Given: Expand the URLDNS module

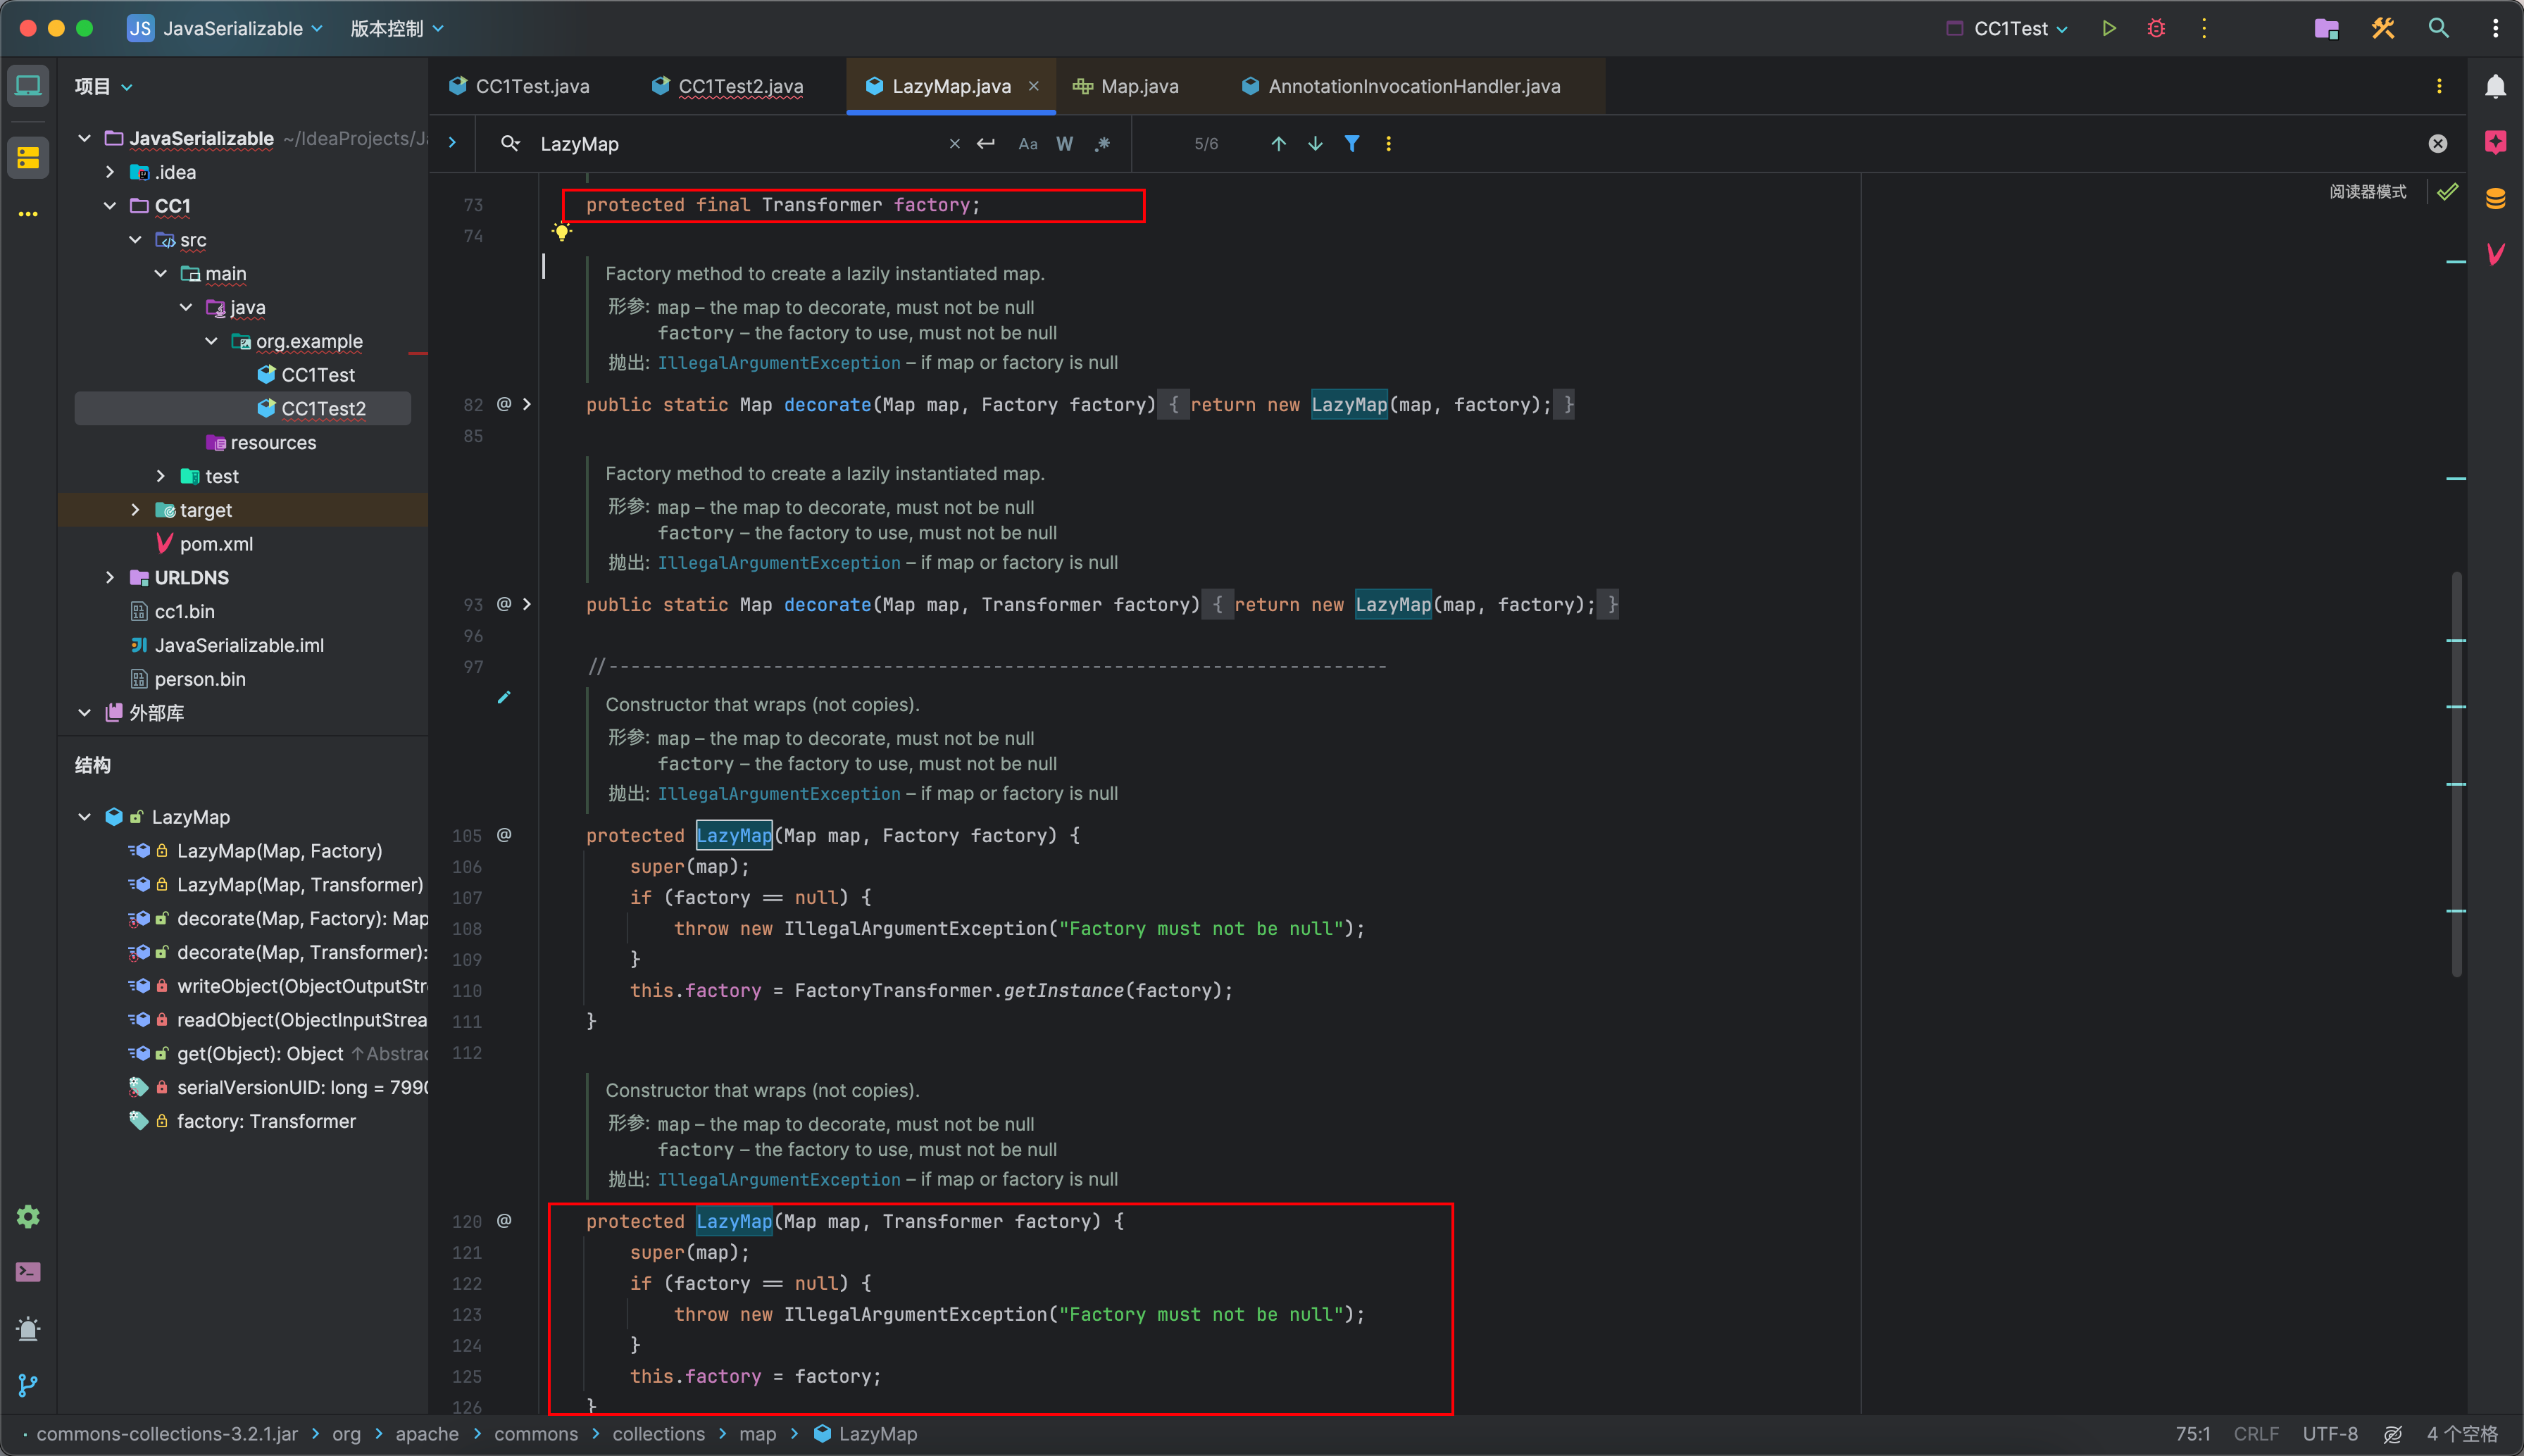Looking at the screenshot, I should pyautogui.click(x=110, y=578).
